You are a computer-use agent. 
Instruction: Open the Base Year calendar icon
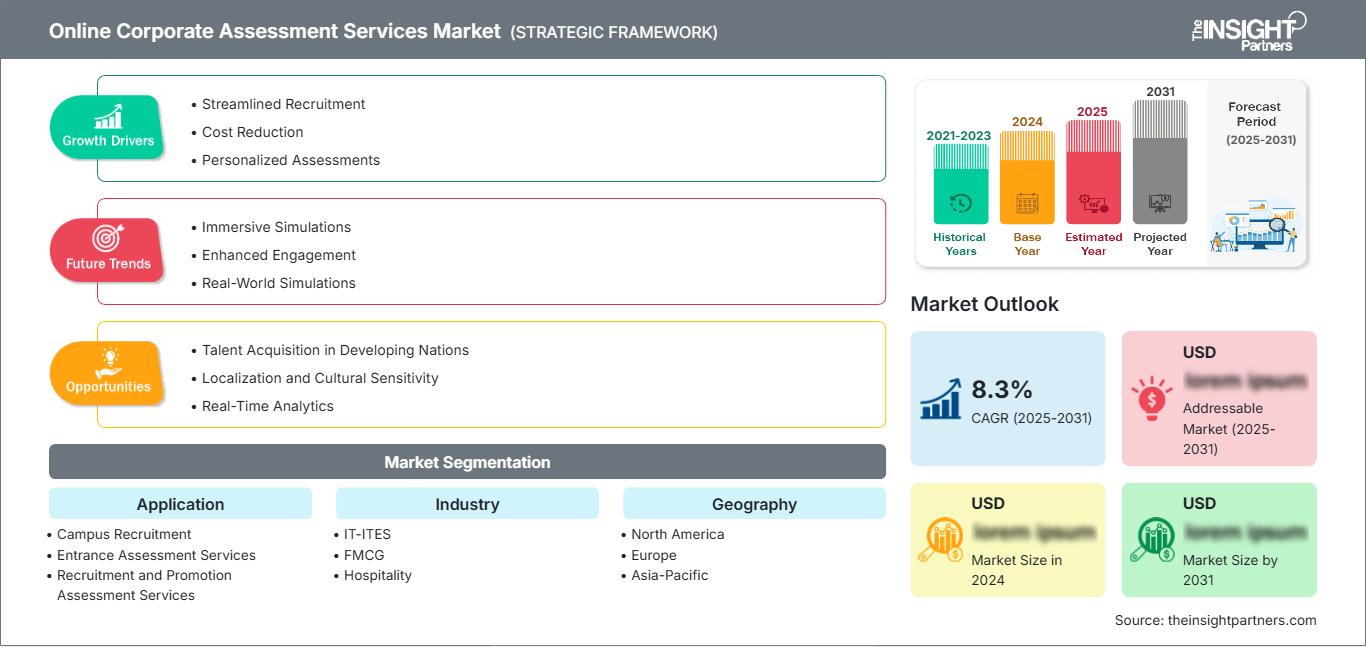1026,202
